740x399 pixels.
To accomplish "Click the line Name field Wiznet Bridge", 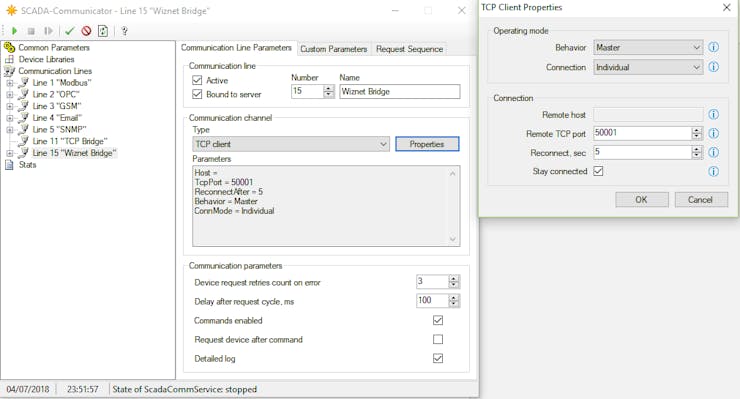I will tap(400, 92).
